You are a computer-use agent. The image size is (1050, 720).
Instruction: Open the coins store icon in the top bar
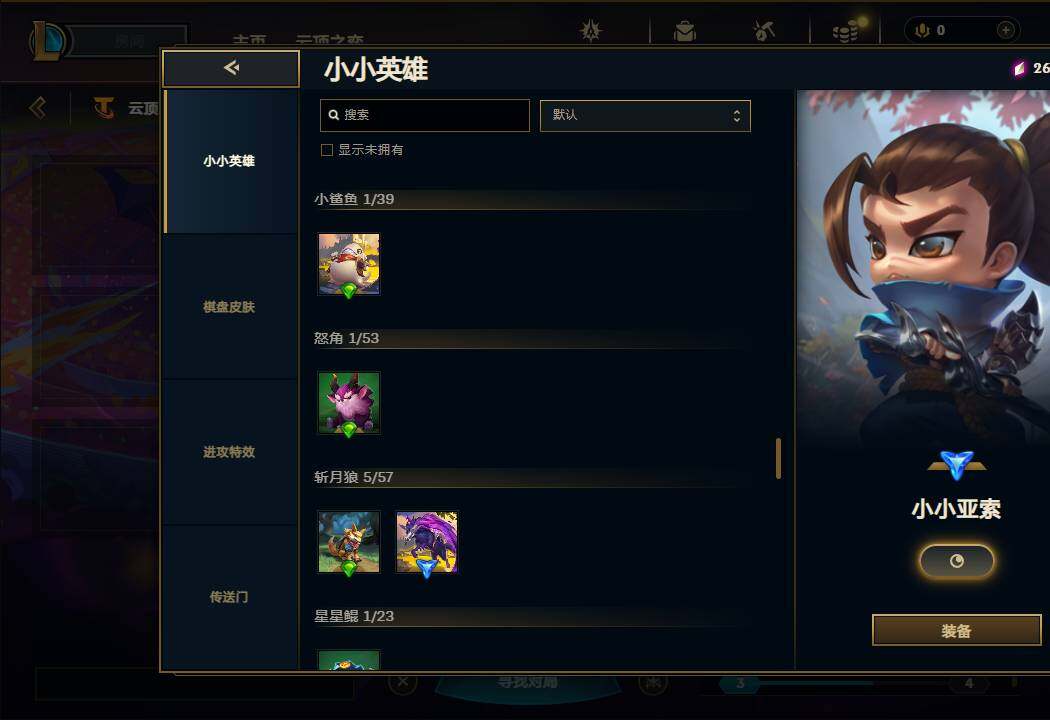pos(846,31)
